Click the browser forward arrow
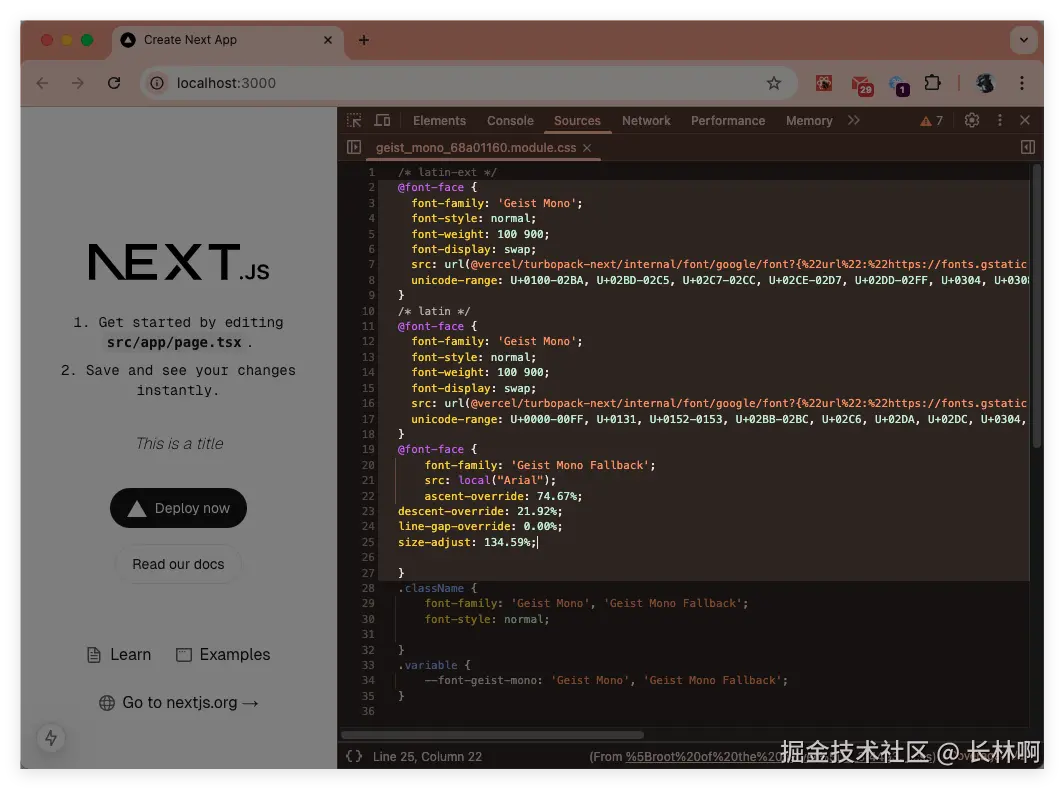Screen dimensions: 1064x789 point(77,83)
